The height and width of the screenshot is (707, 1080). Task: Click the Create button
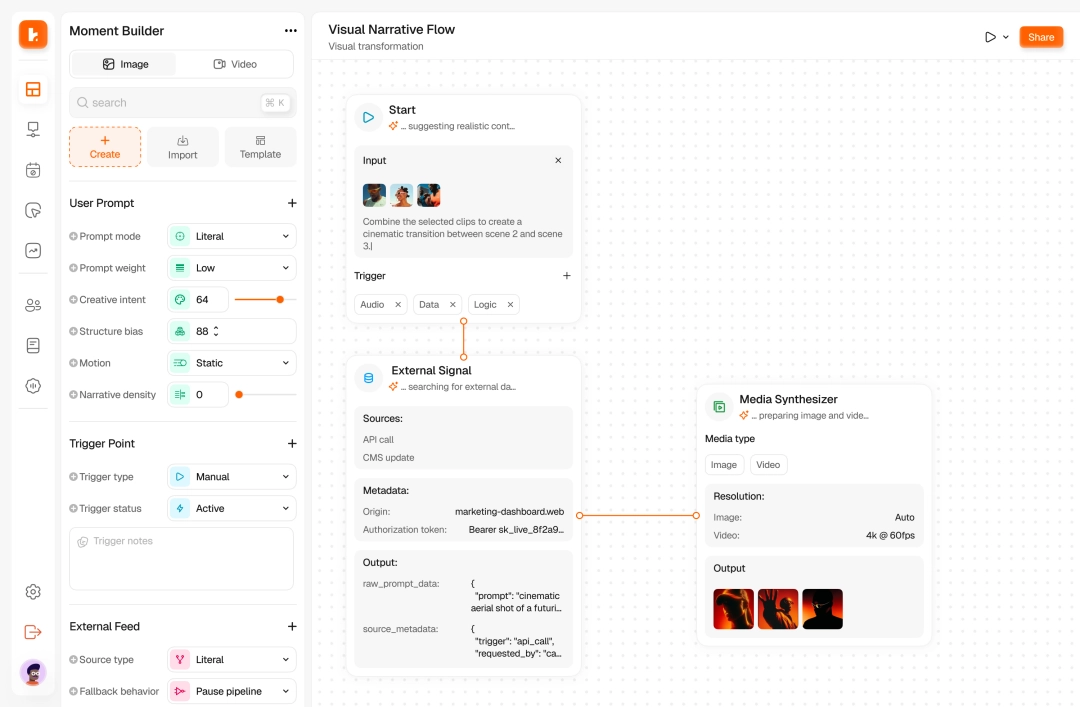pos(105,147)
